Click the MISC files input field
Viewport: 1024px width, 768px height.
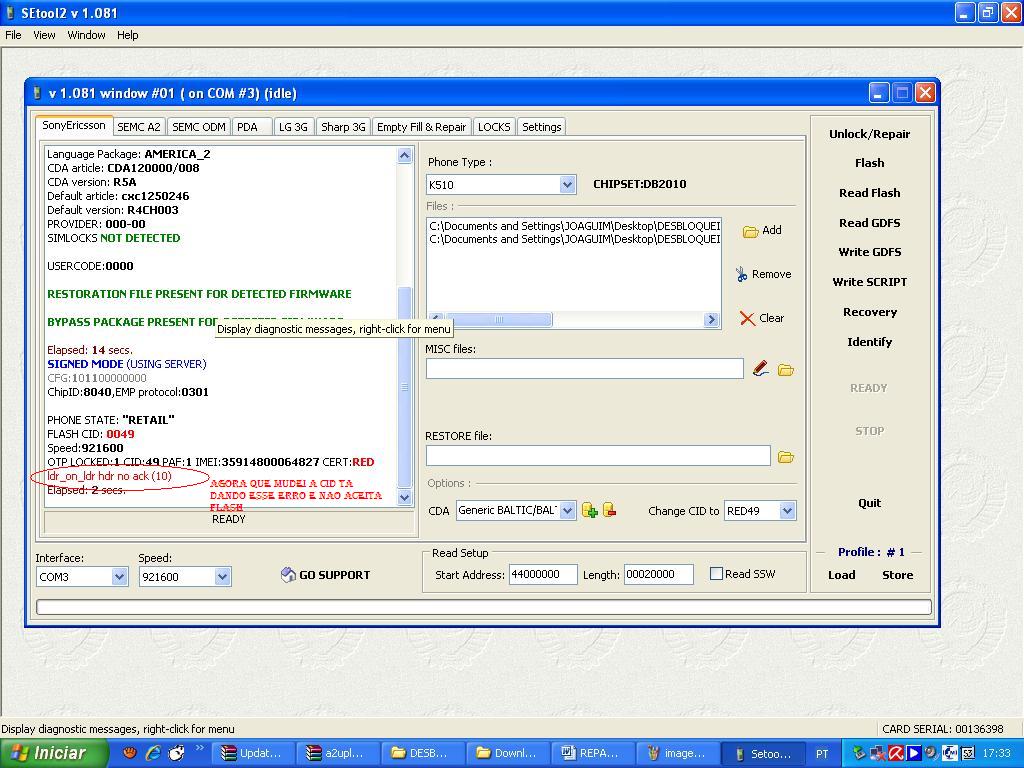point(584,369)
